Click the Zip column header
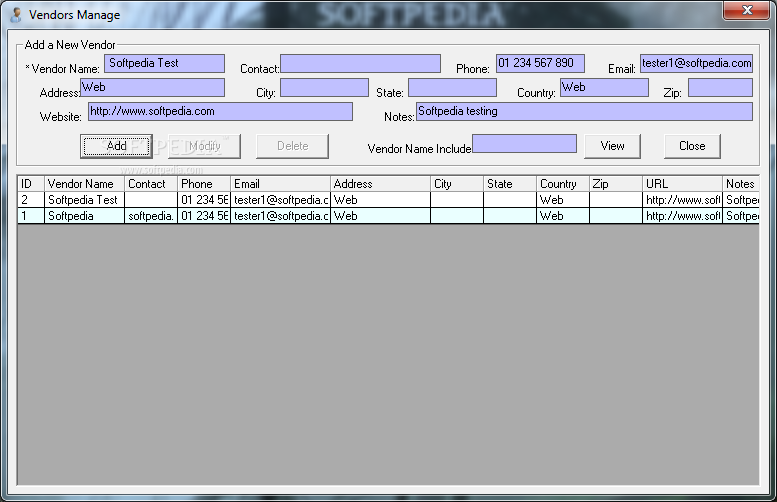The width and height of the screenshot is (777, 502). pyautogui.click(x=616, y=184)
